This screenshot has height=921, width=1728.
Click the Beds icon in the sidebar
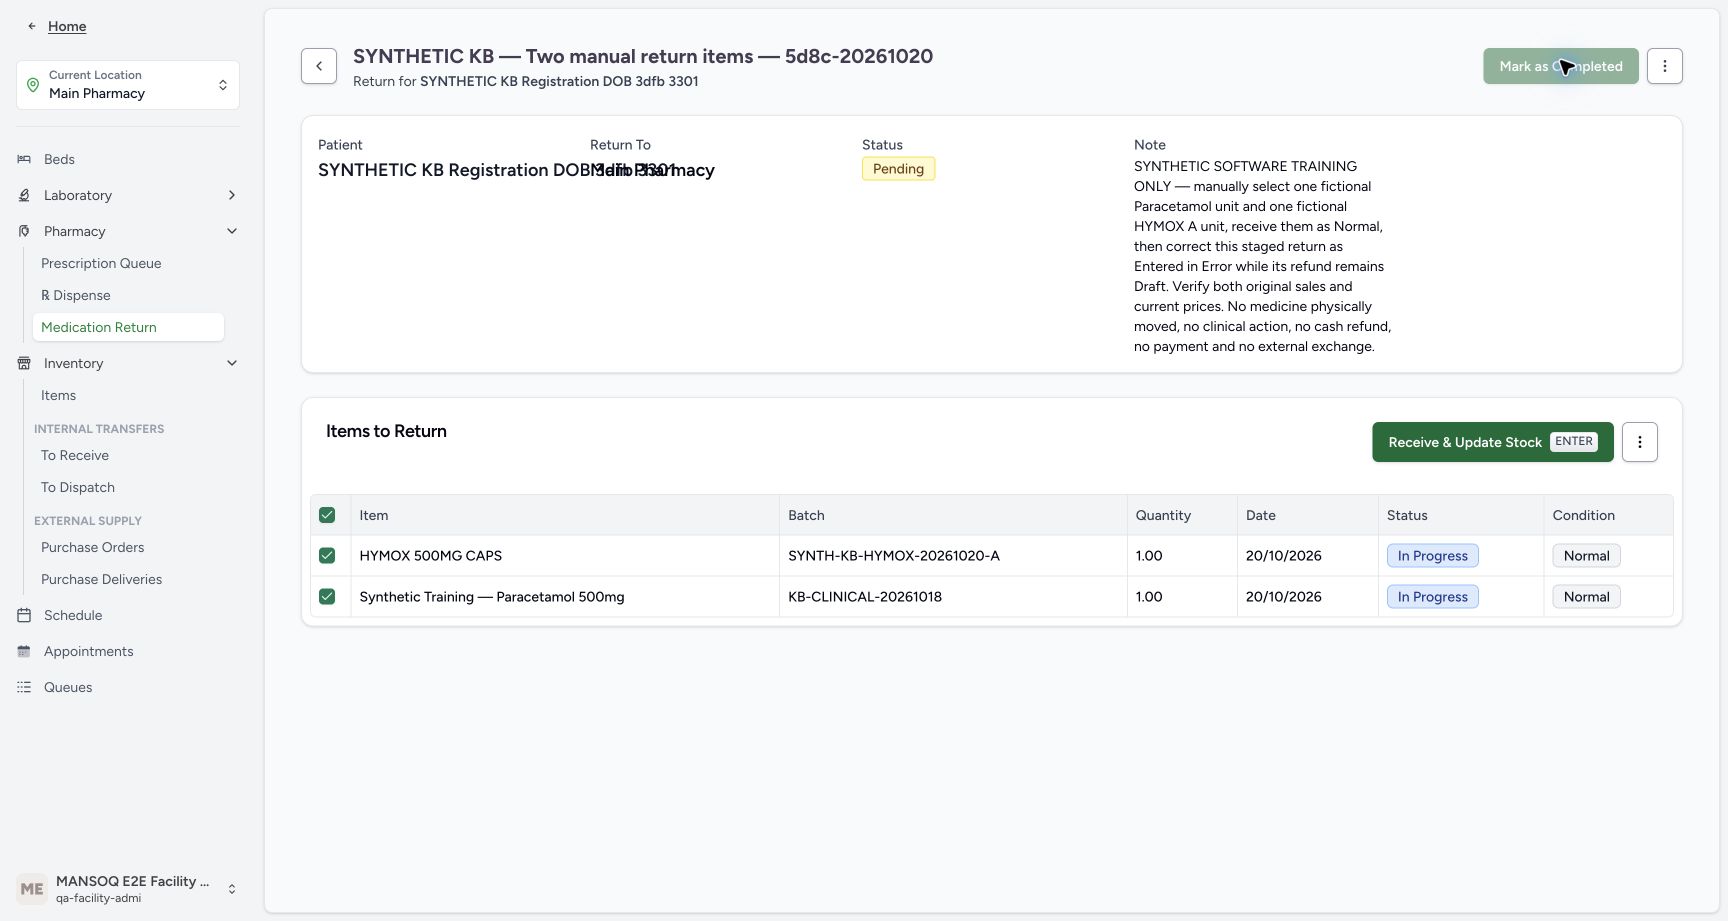click(24, 159)
